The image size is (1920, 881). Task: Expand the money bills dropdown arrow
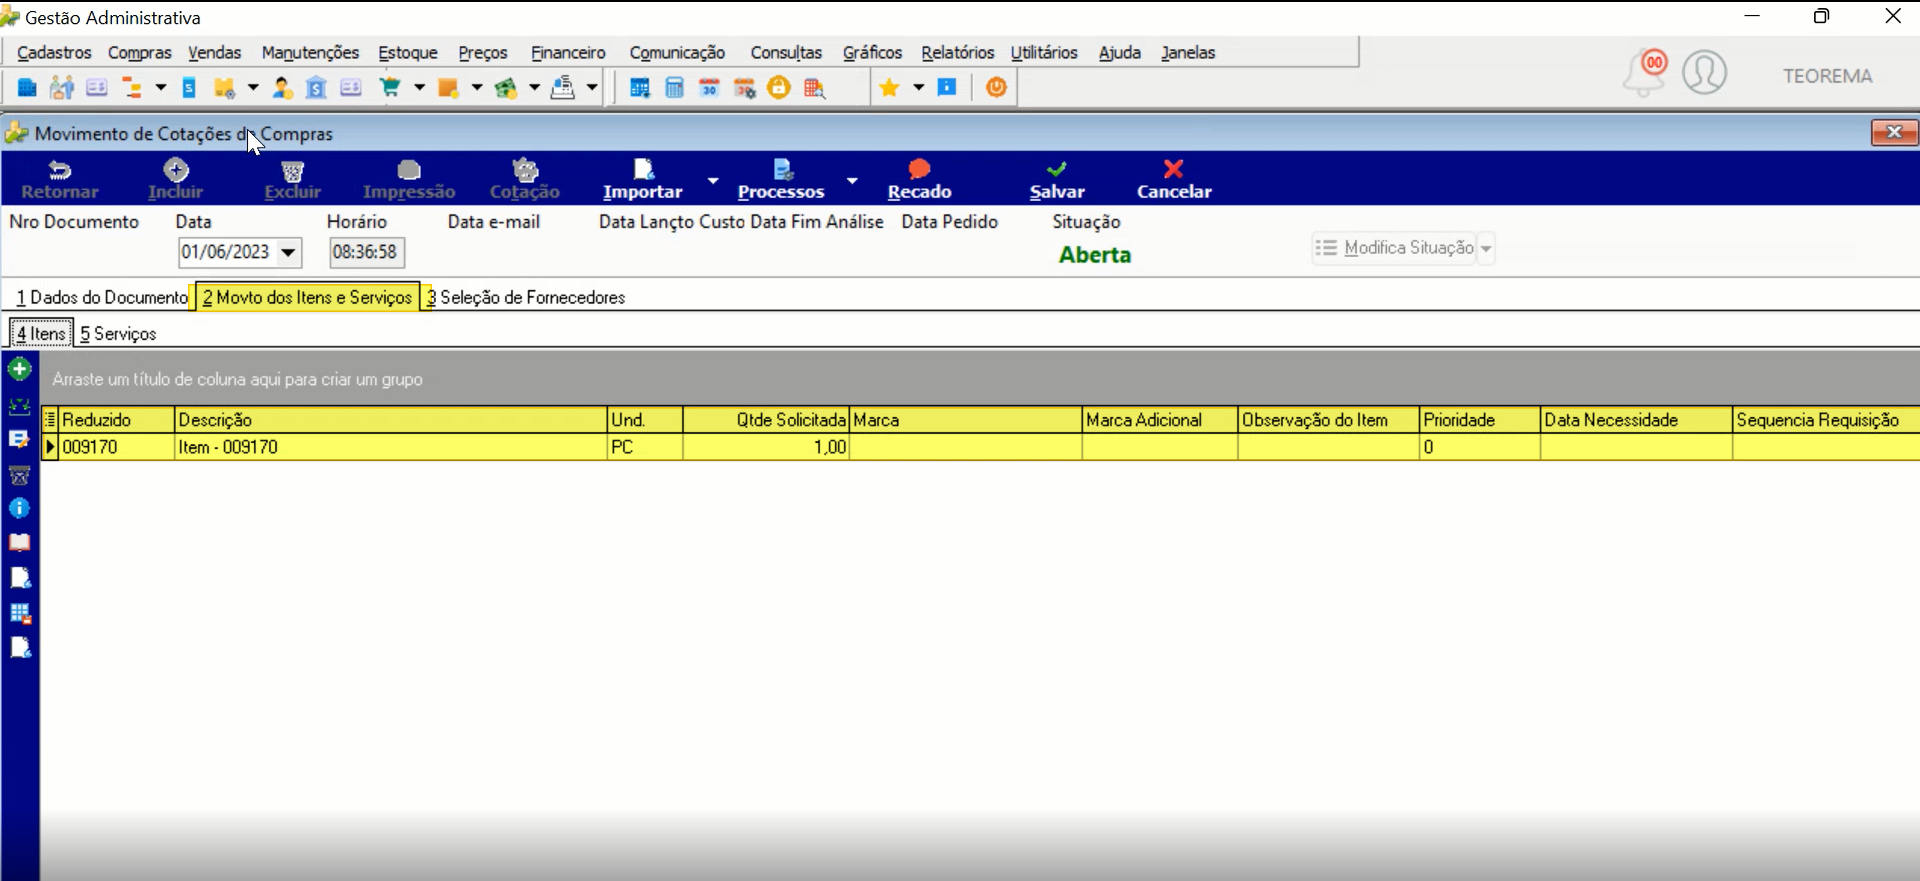click(x=534, y=88)
